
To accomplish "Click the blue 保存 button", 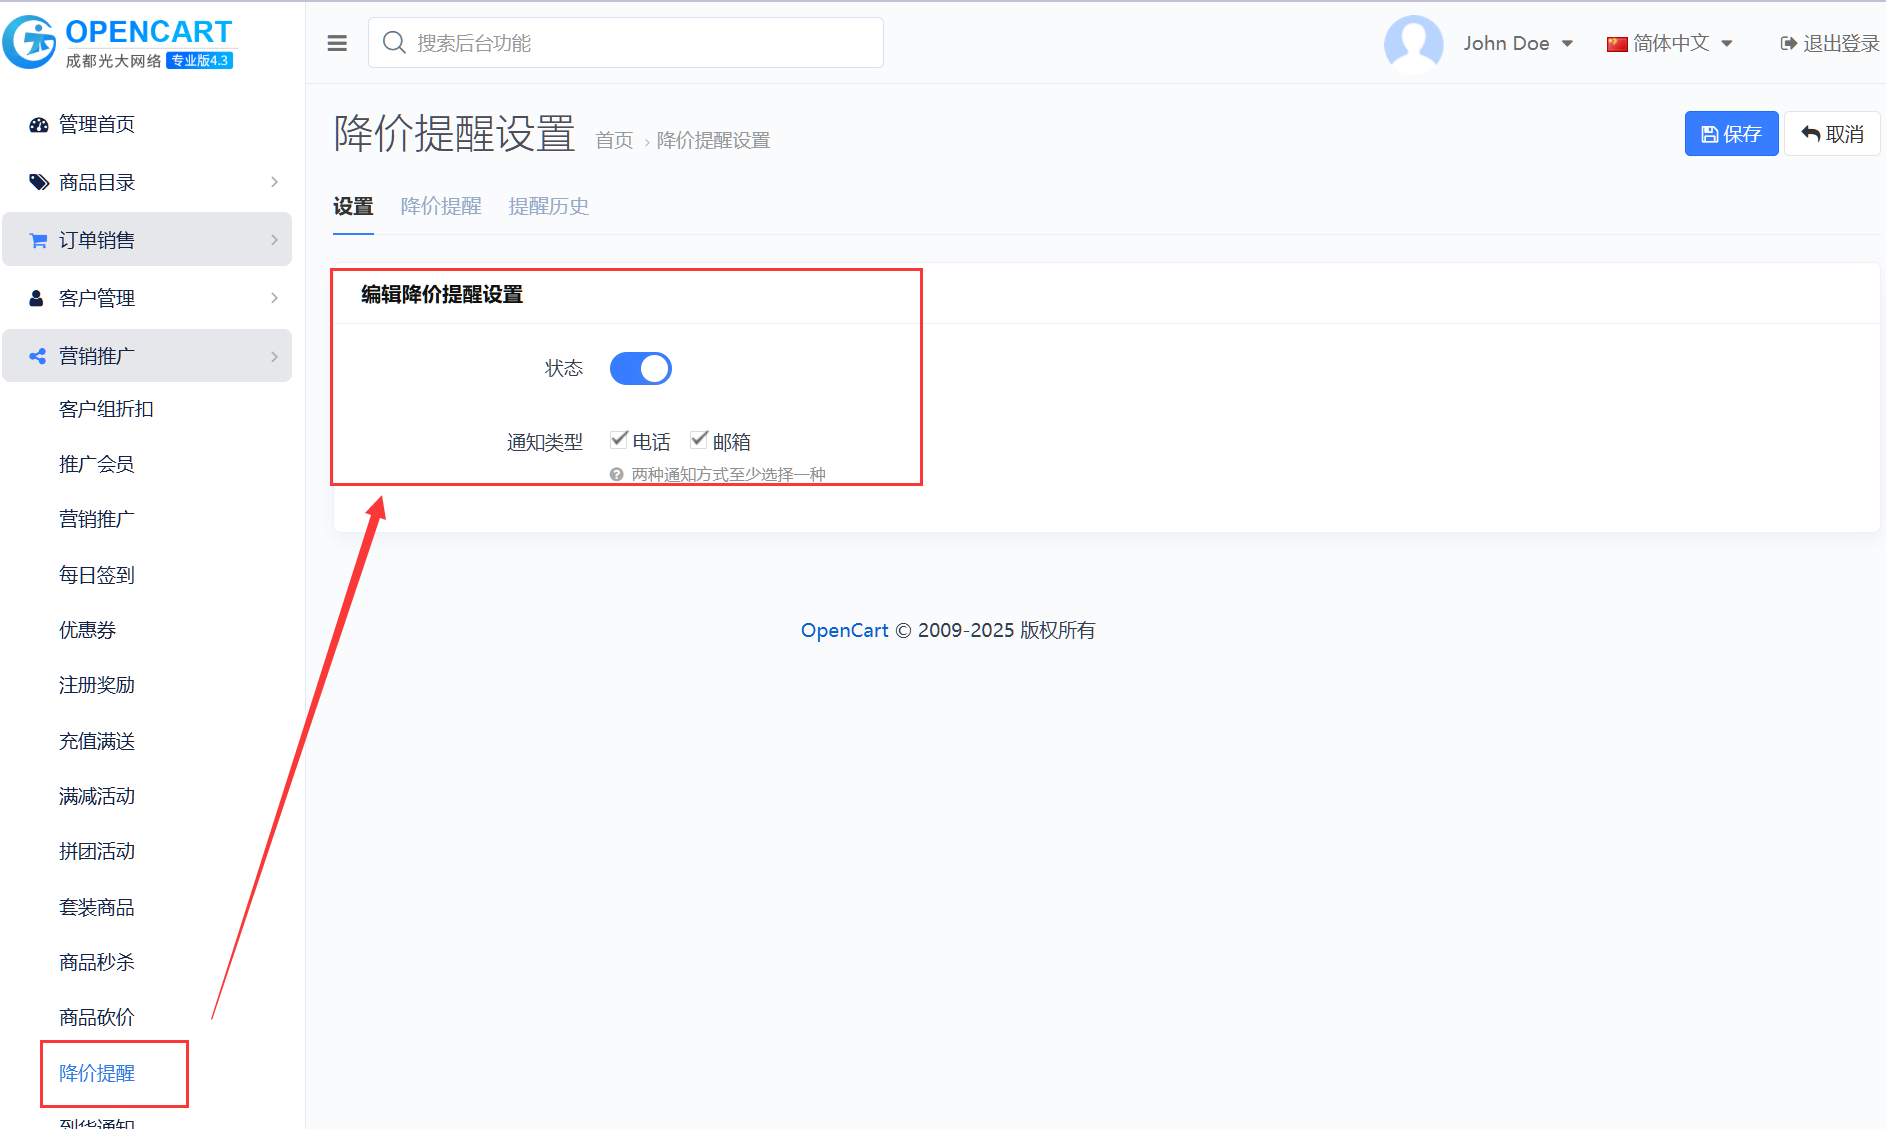I will coord(1730,134).
